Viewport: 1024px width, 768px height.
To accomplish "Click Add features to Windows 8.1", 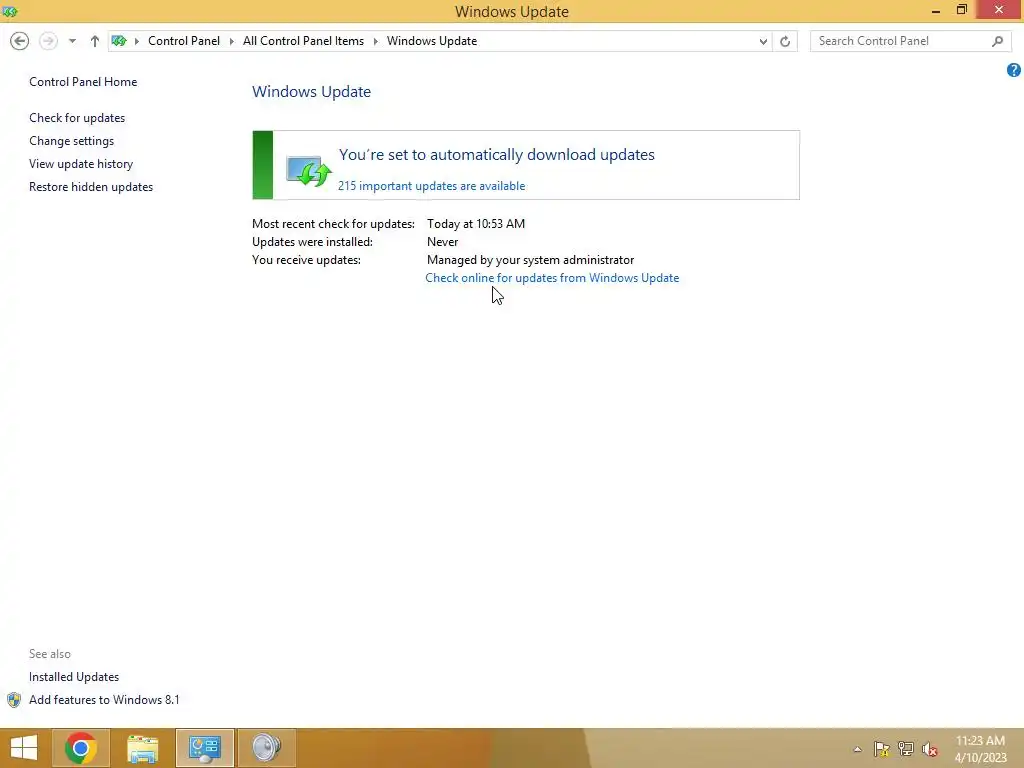I will (x=104, y=699).
